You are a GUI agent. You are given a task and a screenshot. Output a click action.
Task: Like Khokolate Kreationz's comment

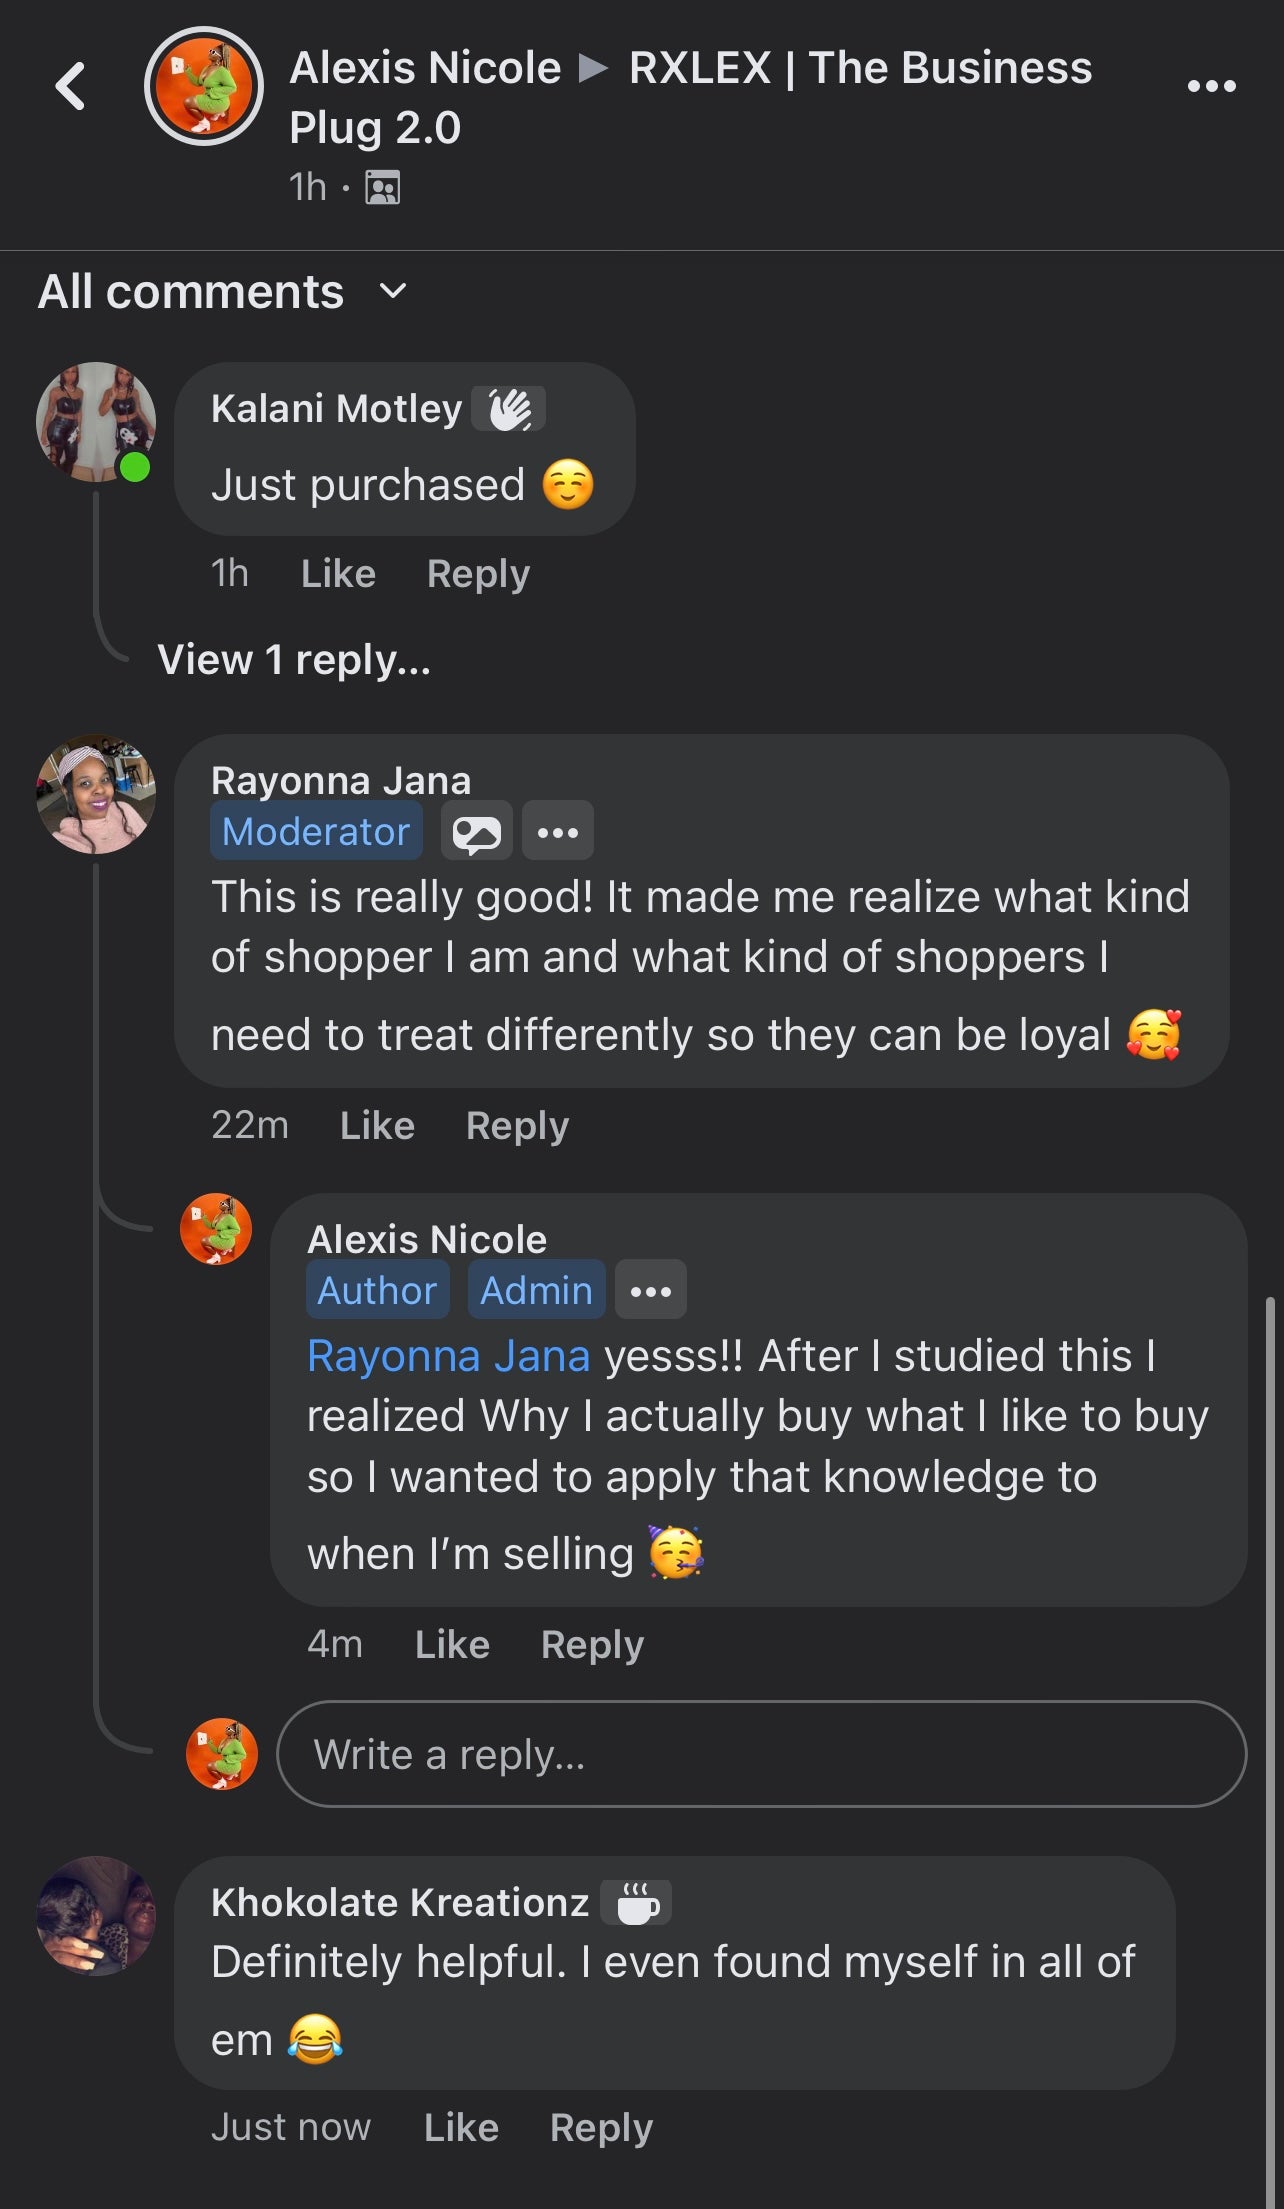click(461, 2128)
